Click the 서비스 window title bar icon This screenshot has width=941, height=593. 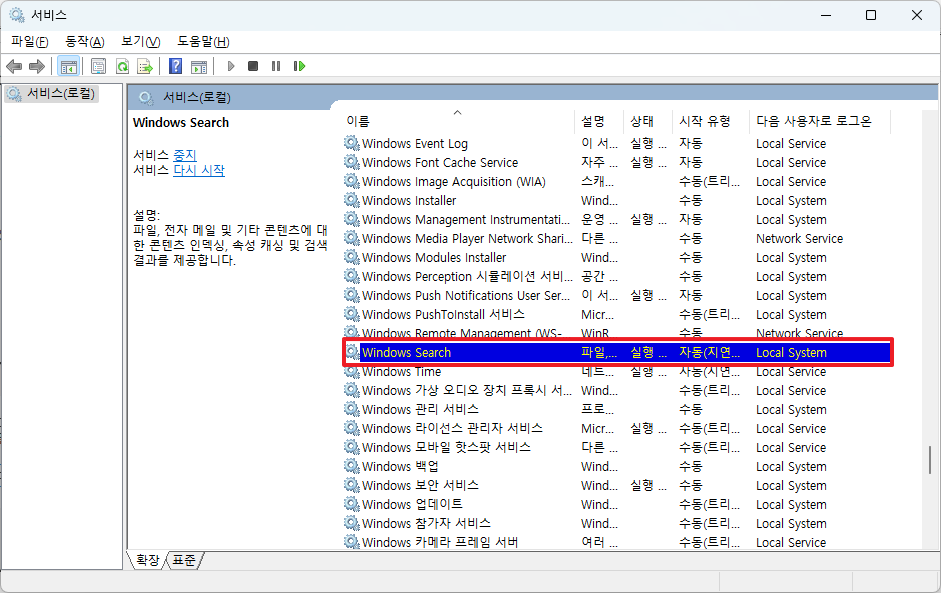click(x=16, y=14)
